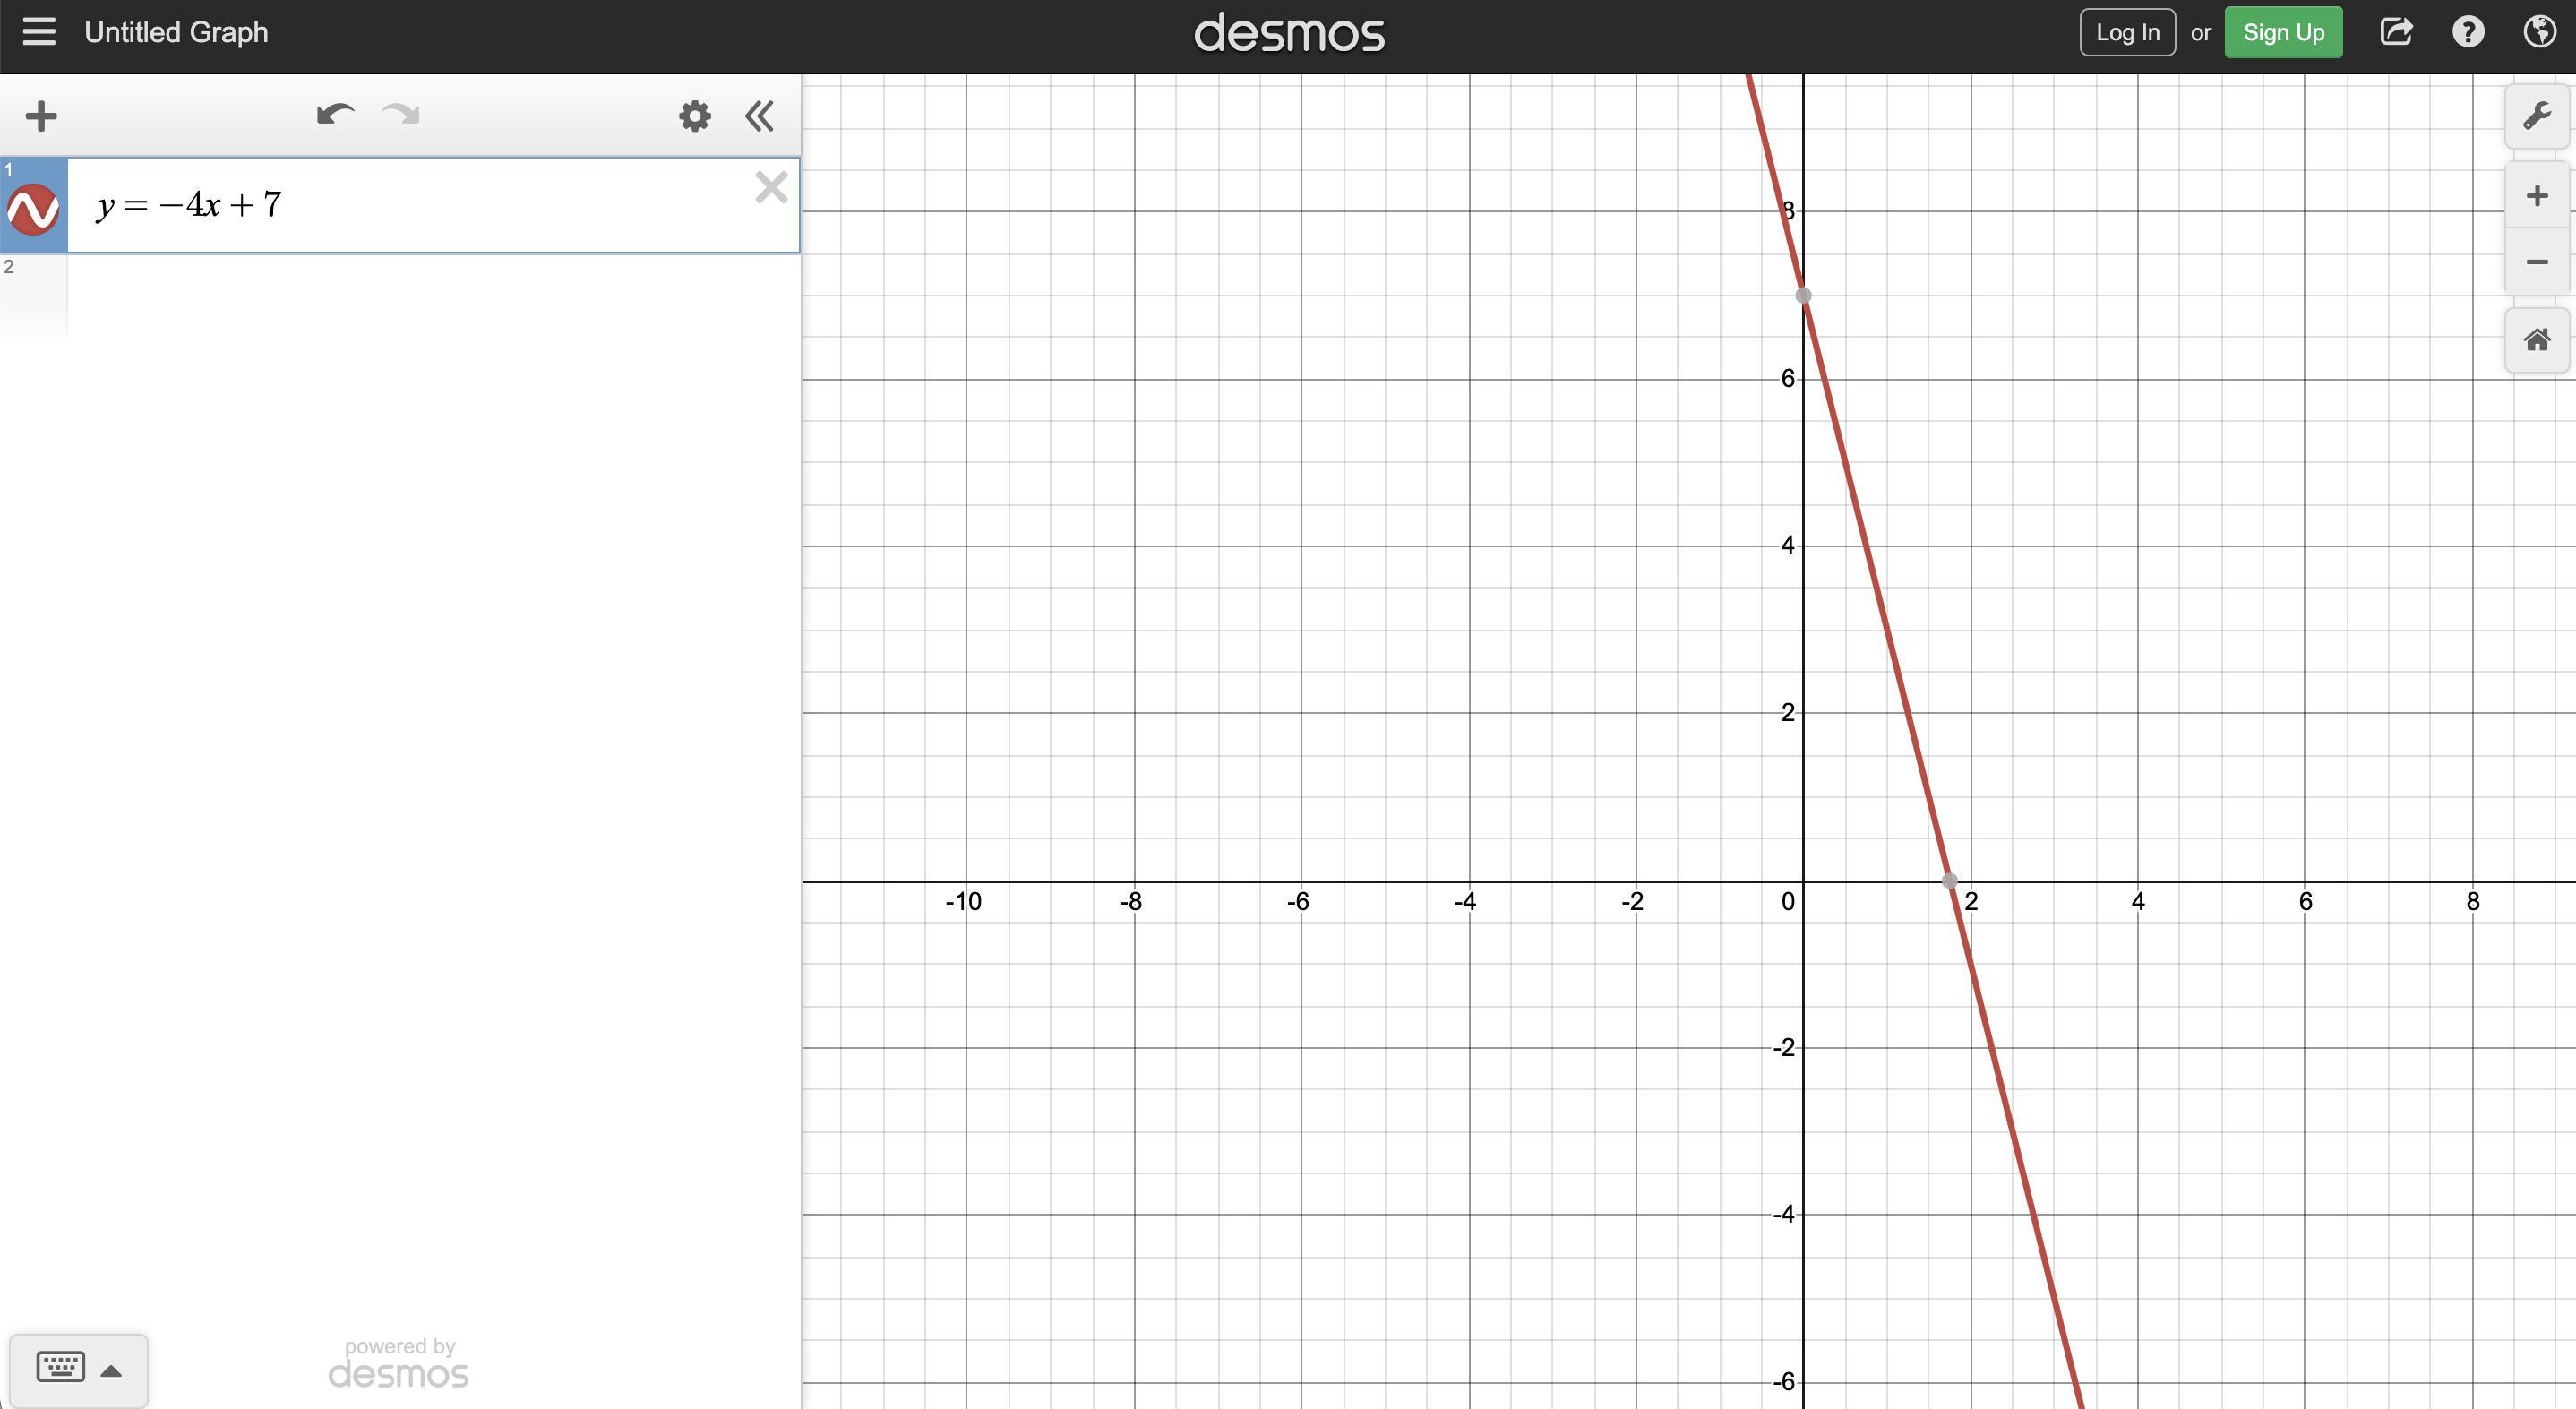
Task: Click the green Sign Up button
Action: [x=2282, y=32]
